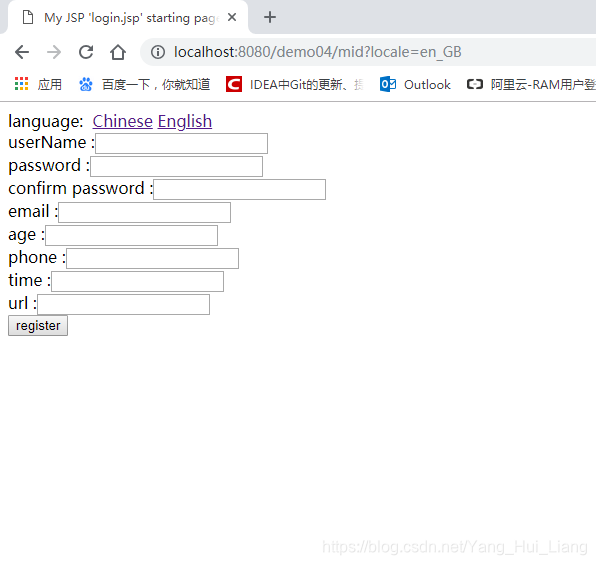
Task: Click the 'confirm password :' label
Action: tap(81, 189)
